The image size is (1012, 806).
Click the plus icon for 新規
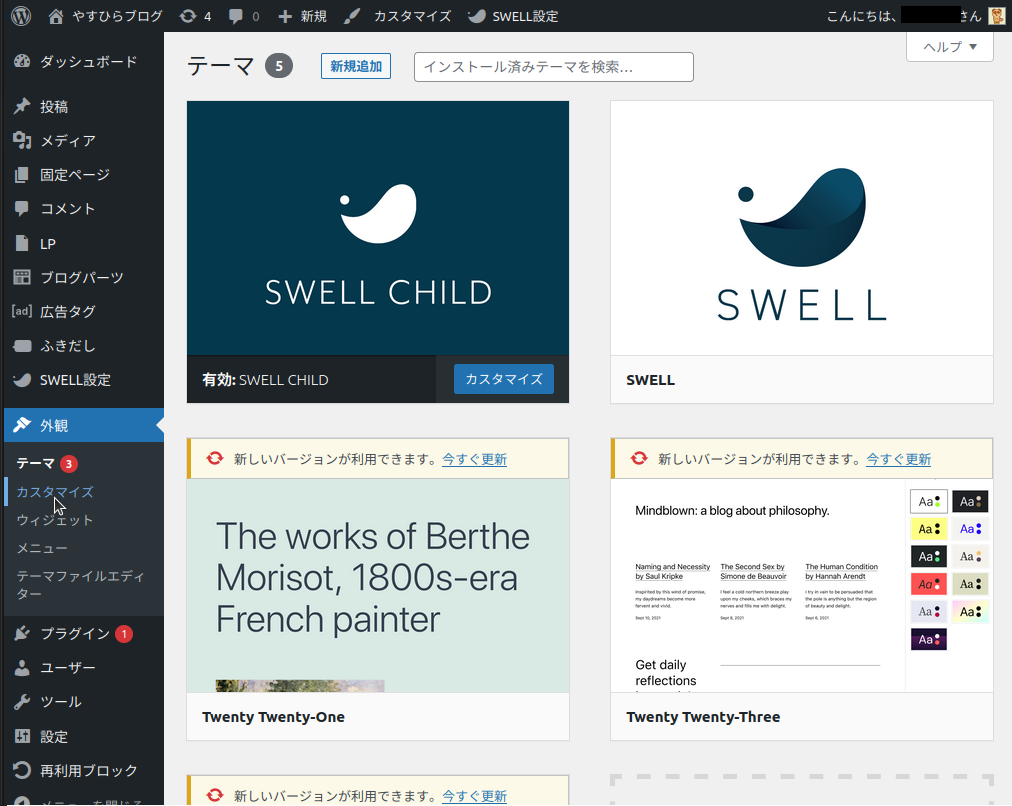click(x=285, y=16)
